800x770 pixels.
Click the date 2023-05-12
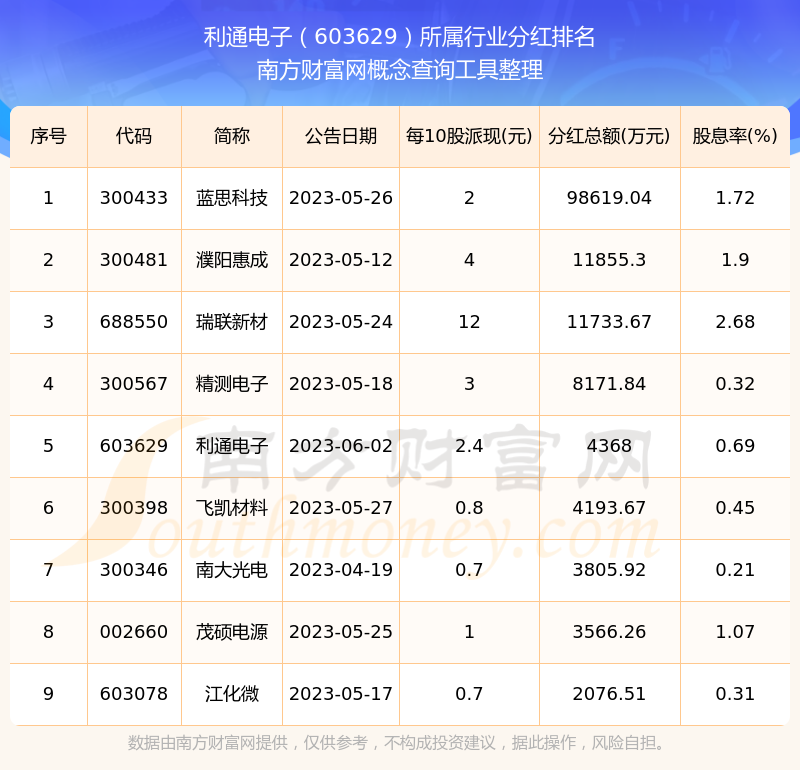tap(341, 260)
